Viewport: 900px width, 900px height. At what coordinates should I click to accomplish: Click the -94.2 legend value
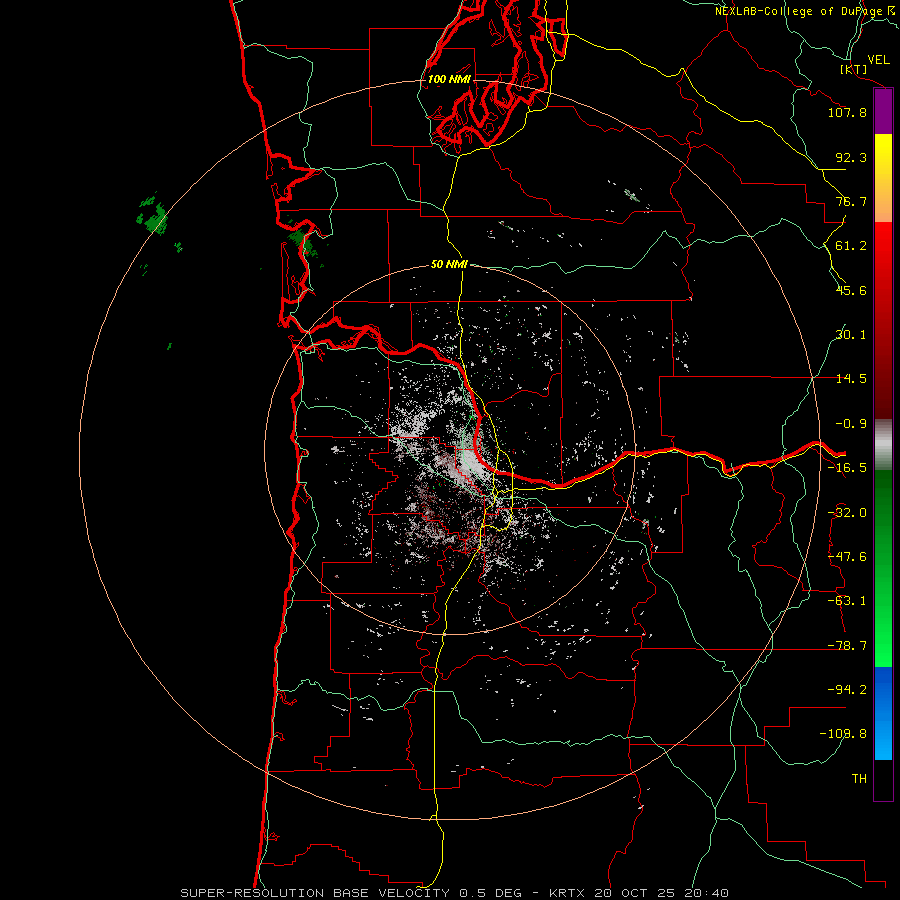coord(847,690)
